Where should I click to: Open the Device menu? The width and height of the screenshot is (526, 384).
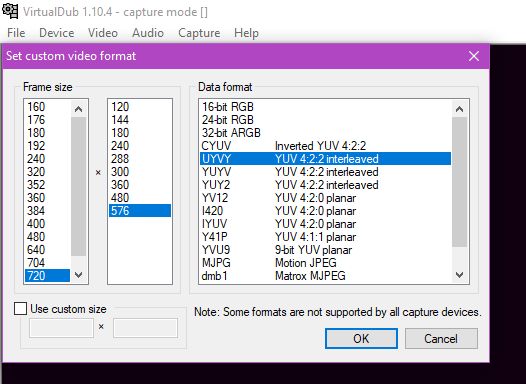click(56, 33)
